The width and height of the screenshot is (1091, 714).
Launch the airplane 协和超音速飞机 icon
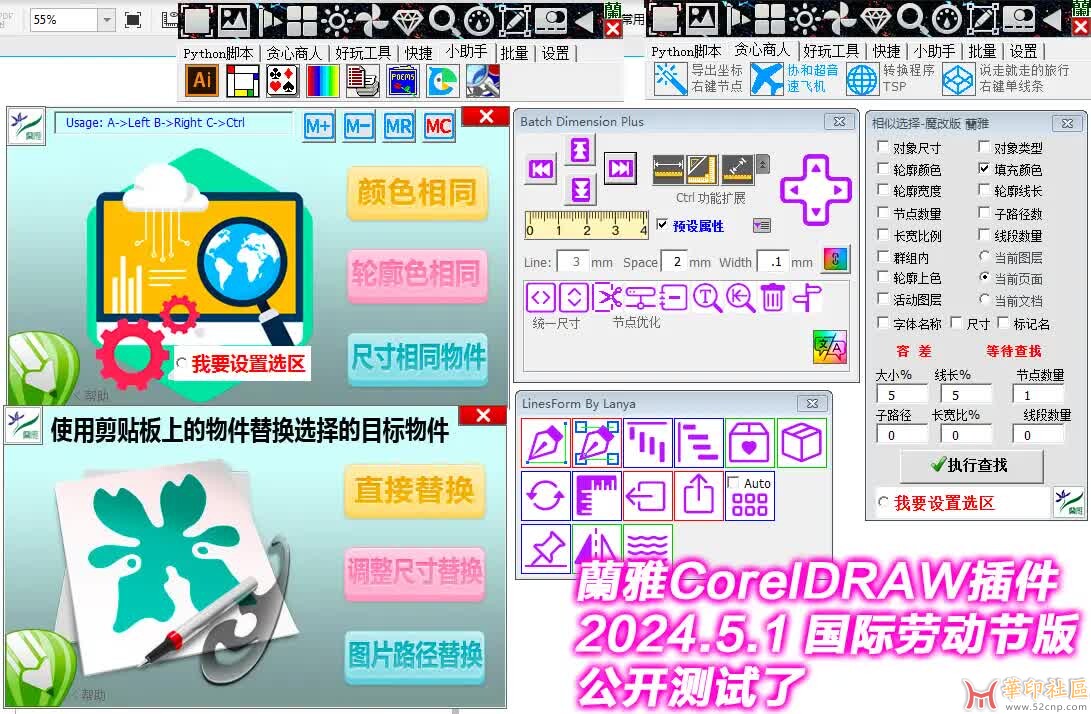point(767,79)
